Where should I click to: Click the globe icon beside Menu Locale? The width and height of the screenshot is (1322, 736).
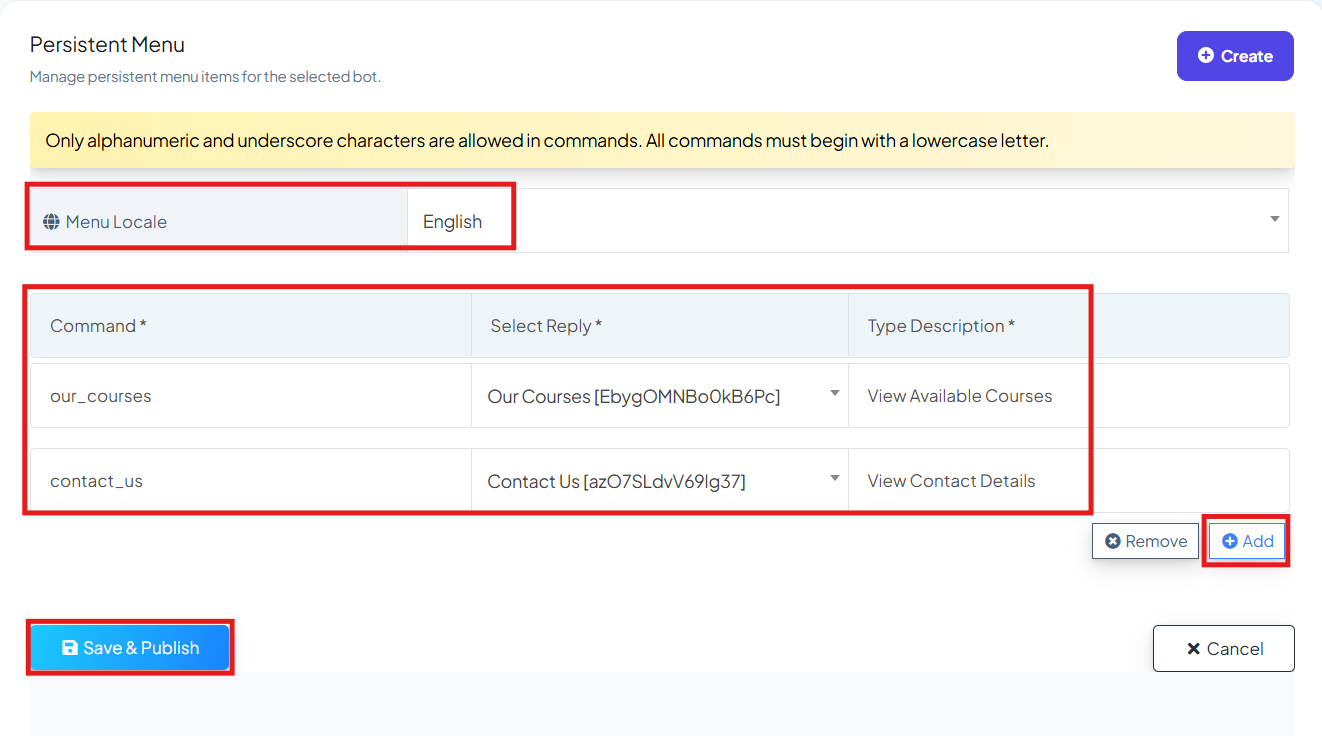point(51,222)
